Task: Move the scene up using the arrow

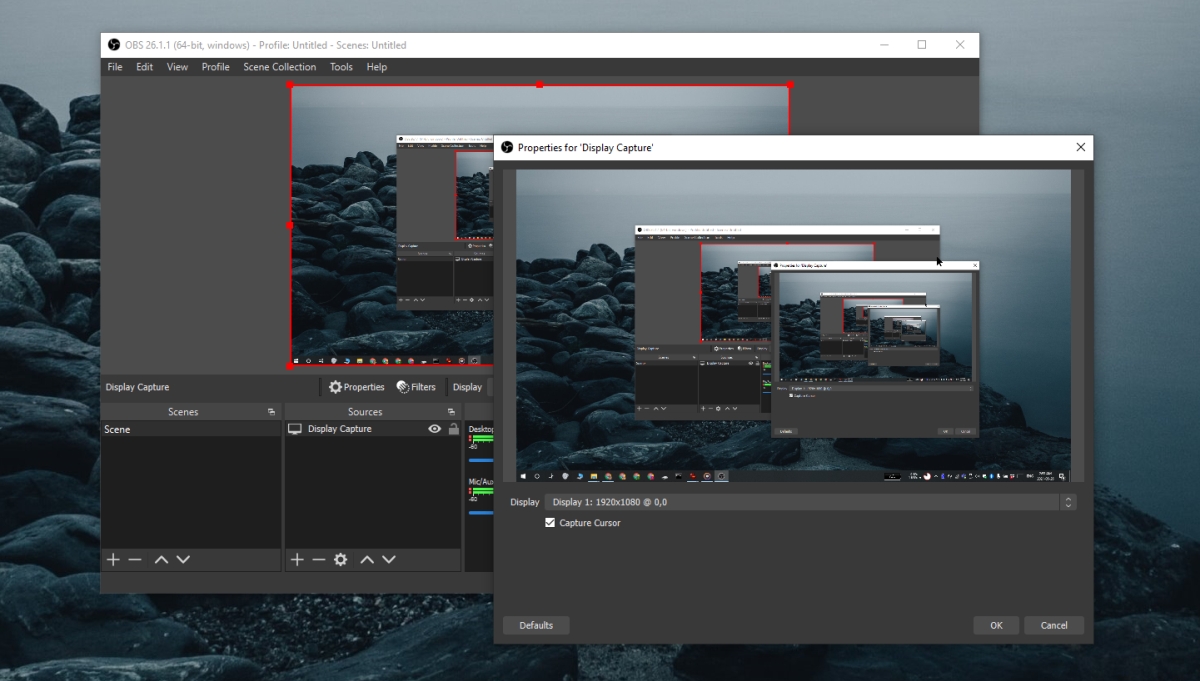Action: 161,560
